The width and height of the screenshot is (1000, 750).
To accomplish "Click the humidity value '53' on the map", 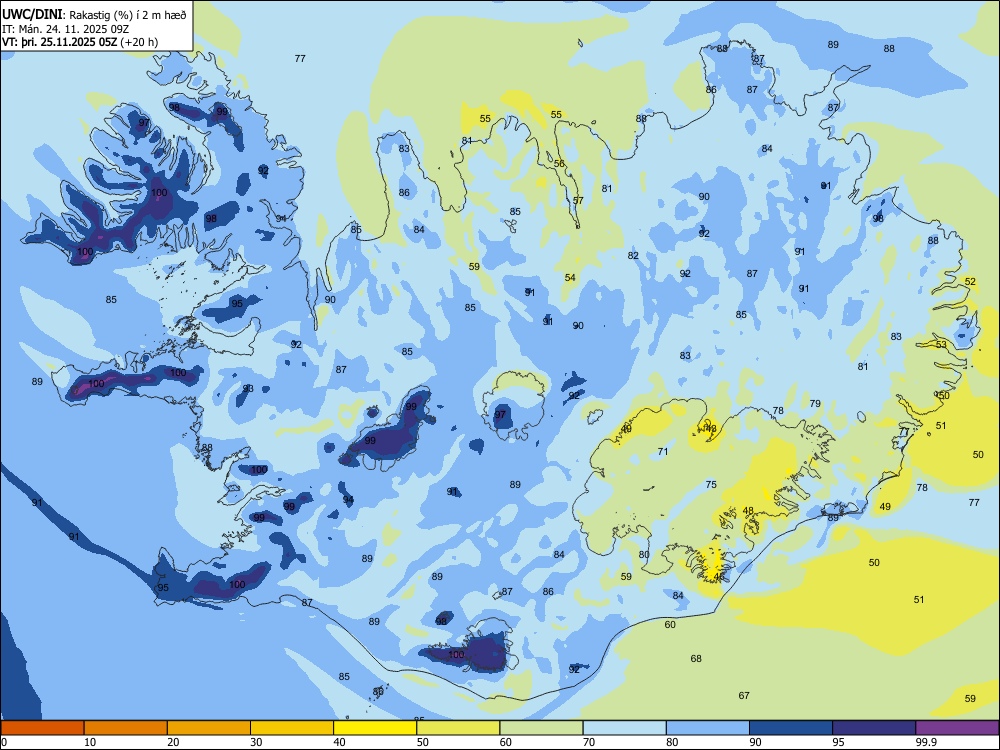I will (941, 345).
